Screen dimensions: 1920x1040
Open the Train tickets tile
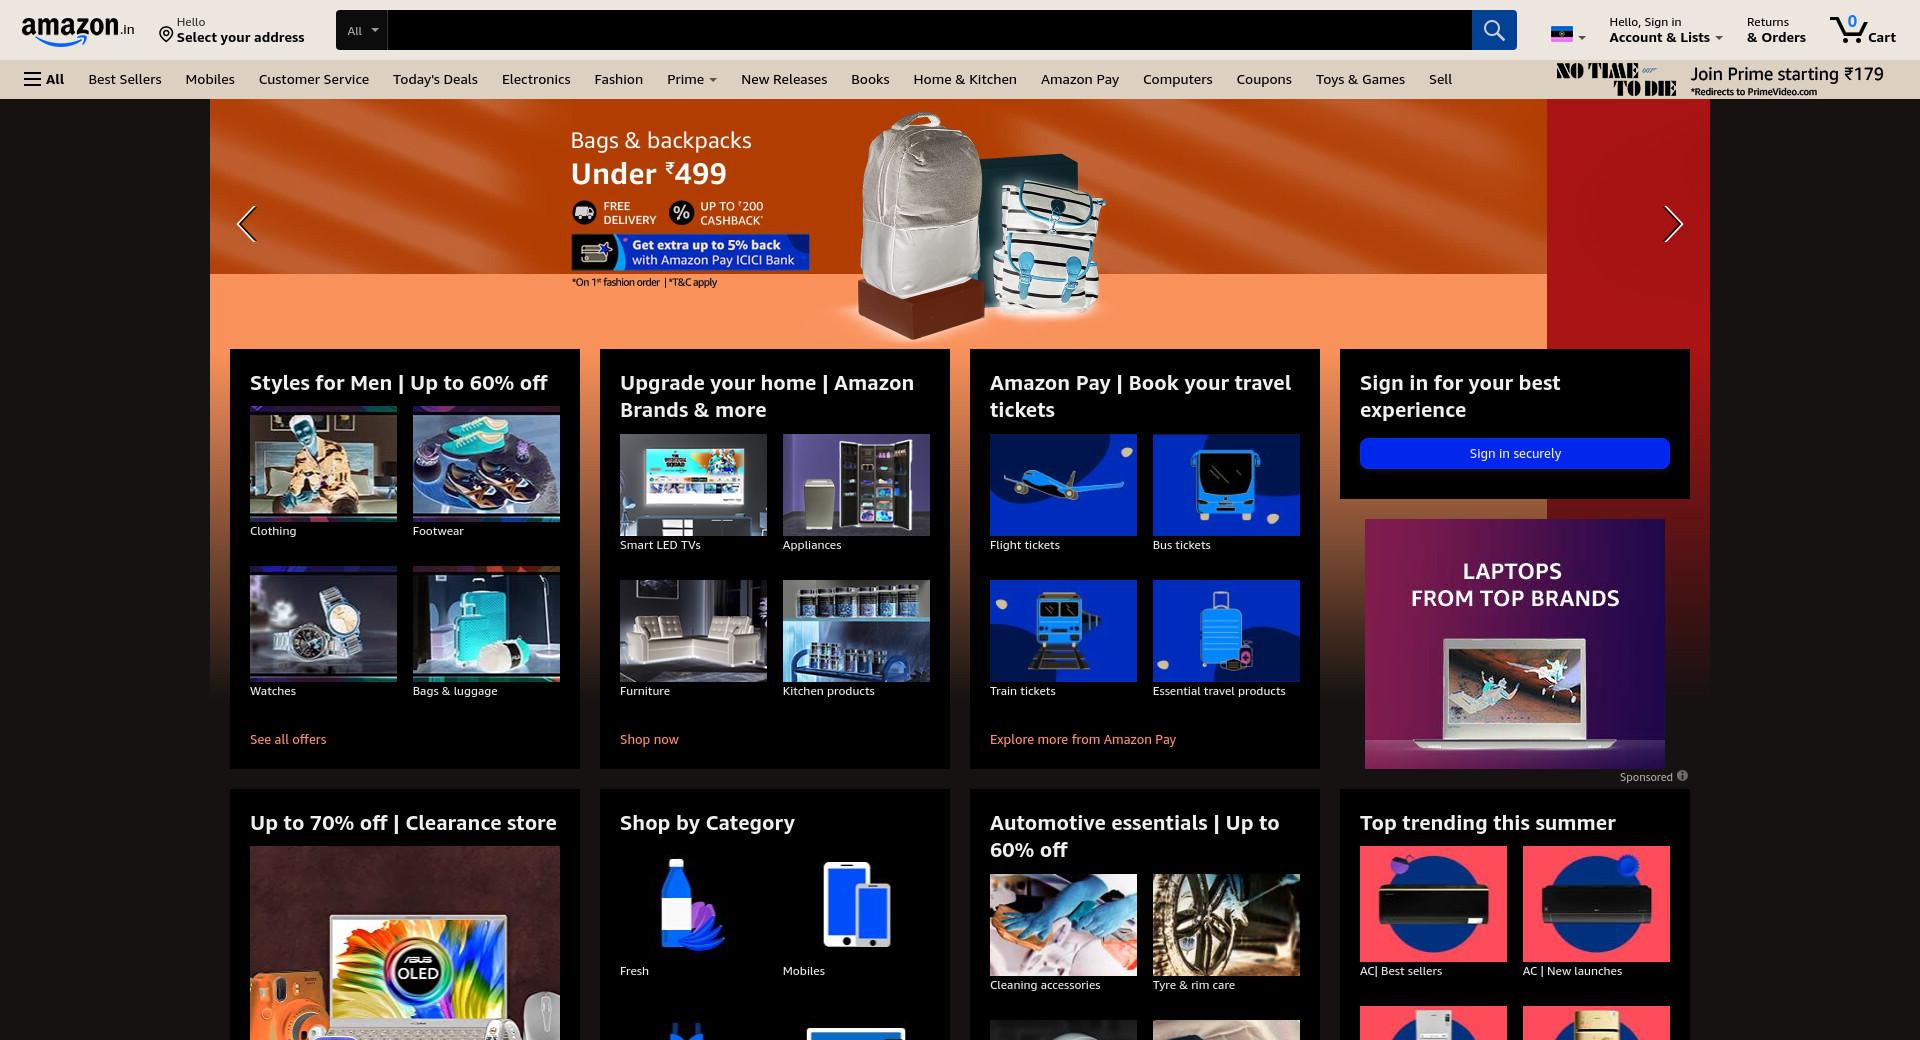click(x=1063, y=631)
